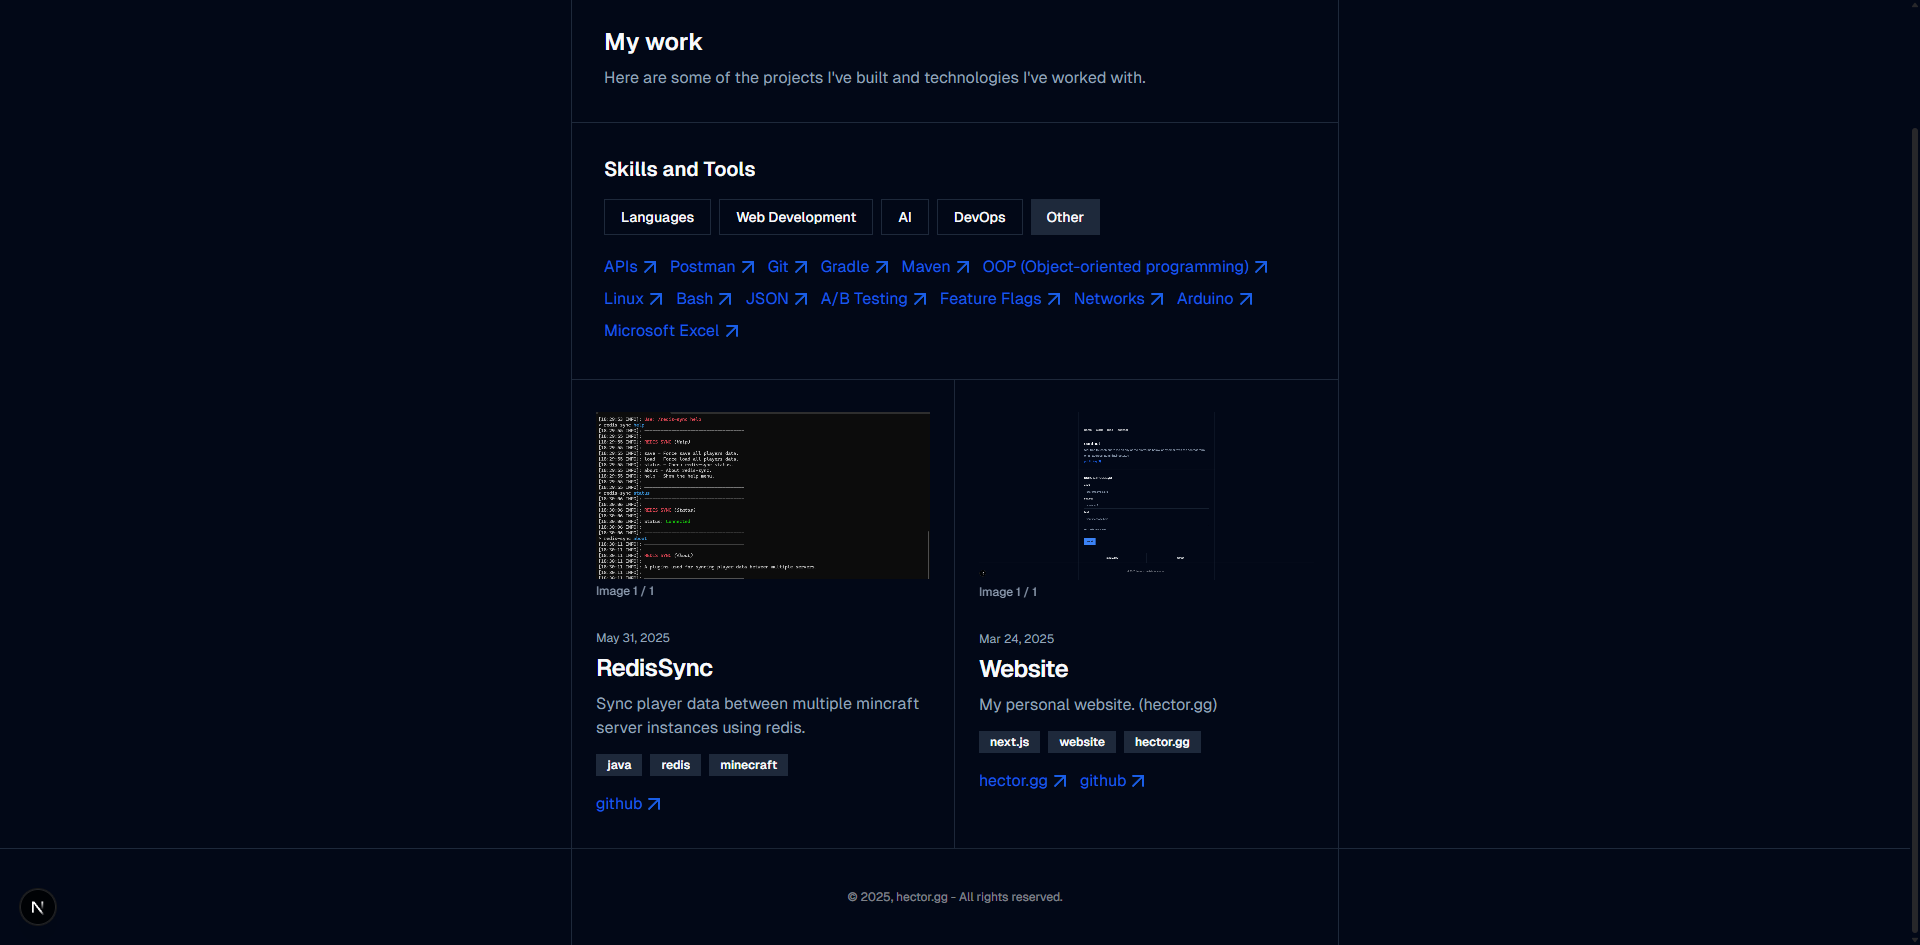The width and height of the screenshot is (1920, 945).
Task: Open the Git link
Action: click(x=787, y=267)
